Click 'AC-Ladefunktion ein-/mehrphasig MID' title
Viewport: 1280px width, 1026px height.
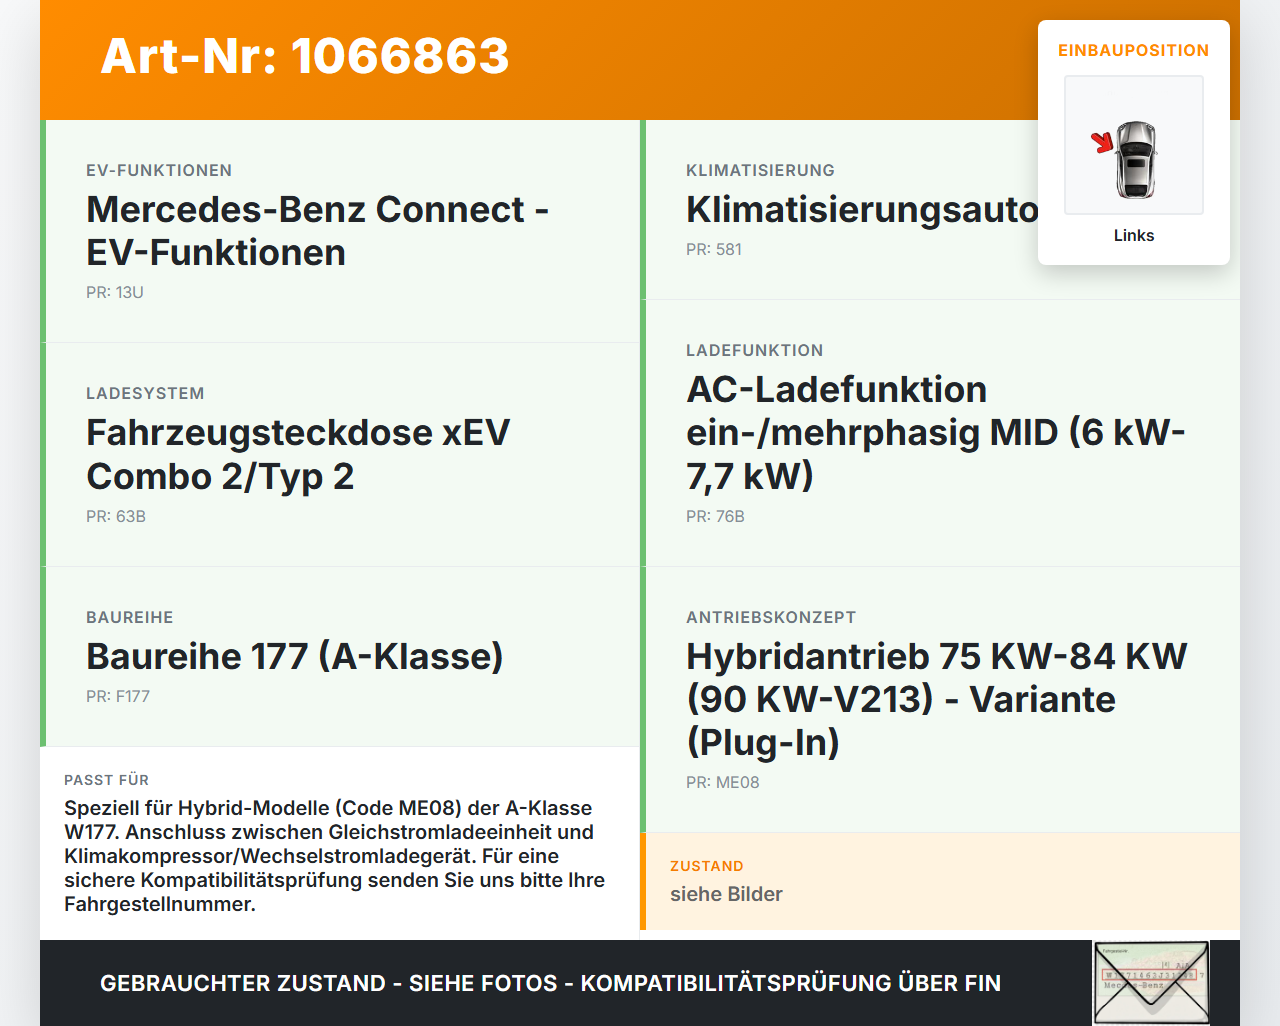(x=936, y=432)
